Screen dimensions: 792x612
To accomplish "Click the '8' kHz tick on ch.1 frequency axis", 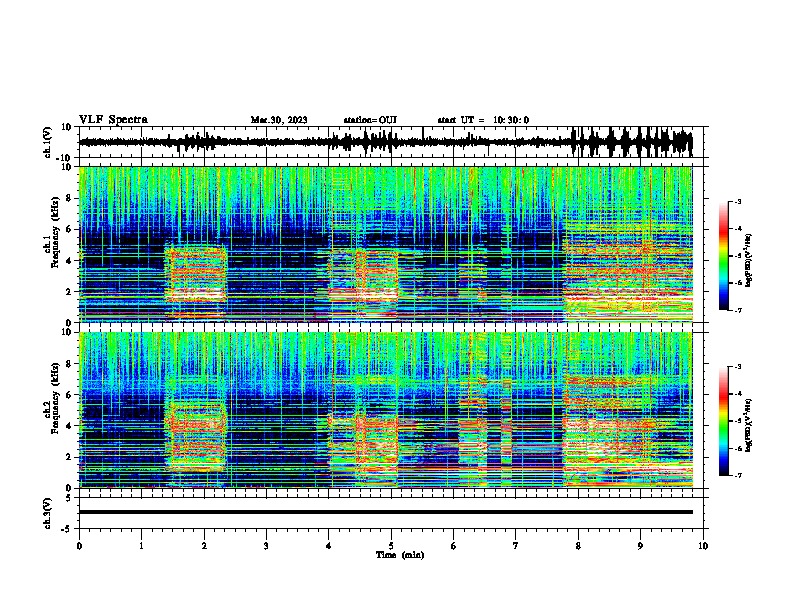I will click(70, 198).
